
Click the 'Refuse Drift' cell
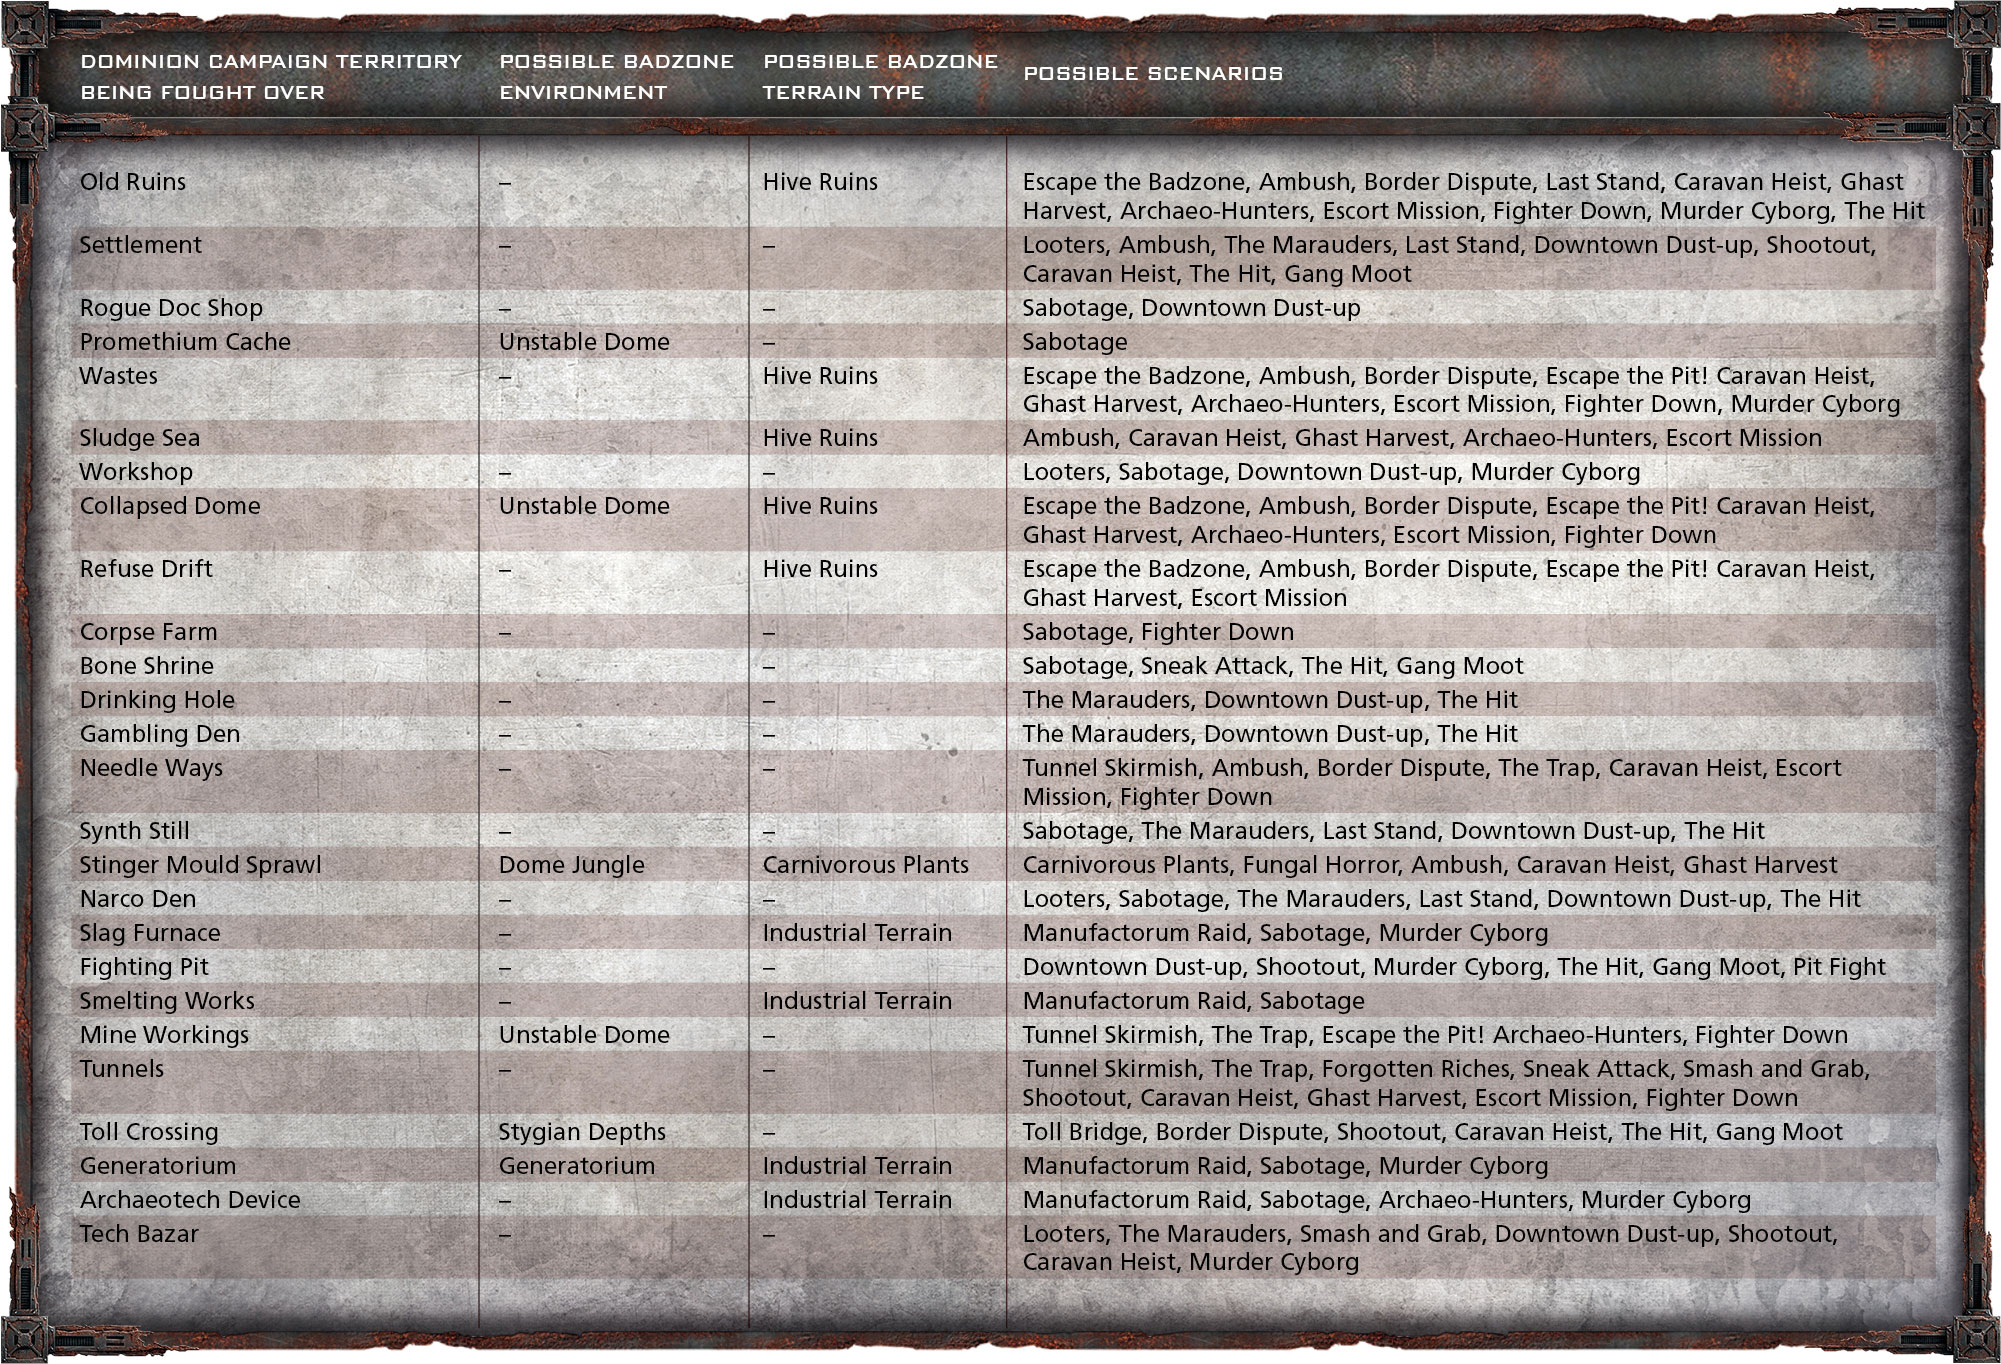click(x=146, y=569)
